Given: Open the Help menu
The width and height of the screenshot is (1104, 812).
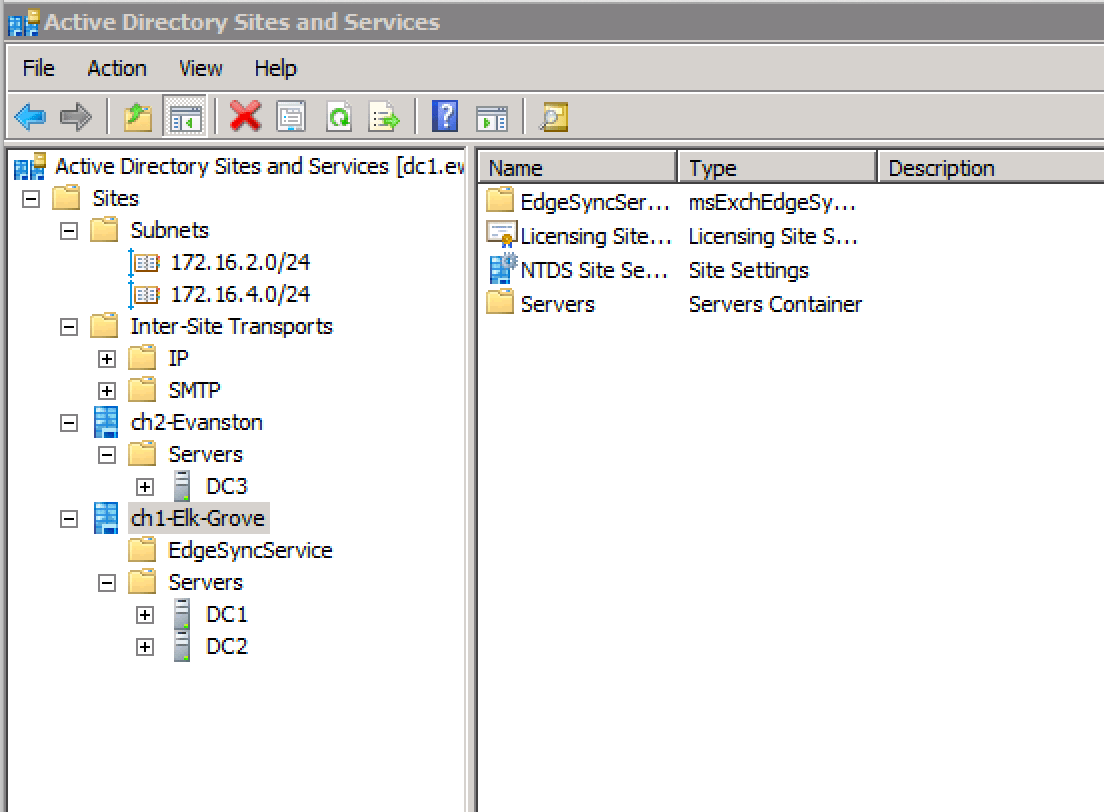Looking at the screenshot, I should (275, 68).
